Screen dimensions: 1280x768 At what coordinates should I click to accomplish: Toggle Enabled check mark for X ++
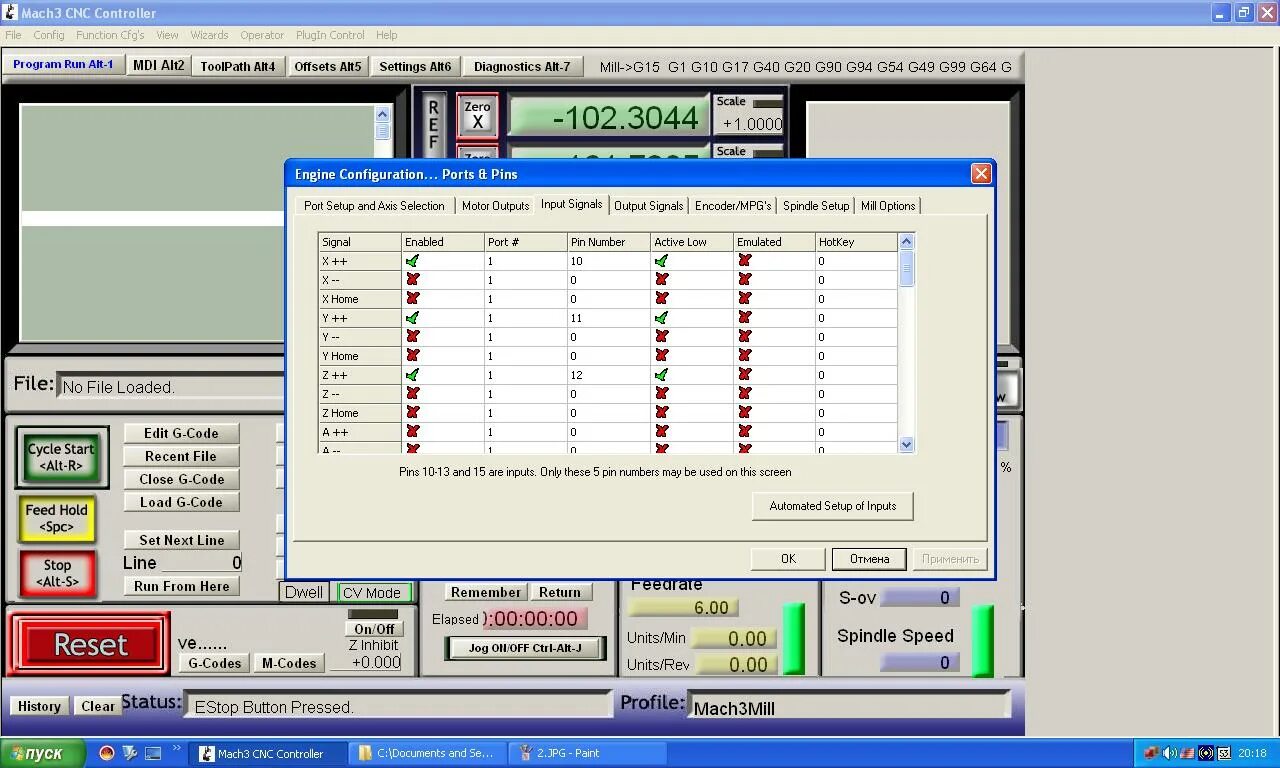coord(412,261)
